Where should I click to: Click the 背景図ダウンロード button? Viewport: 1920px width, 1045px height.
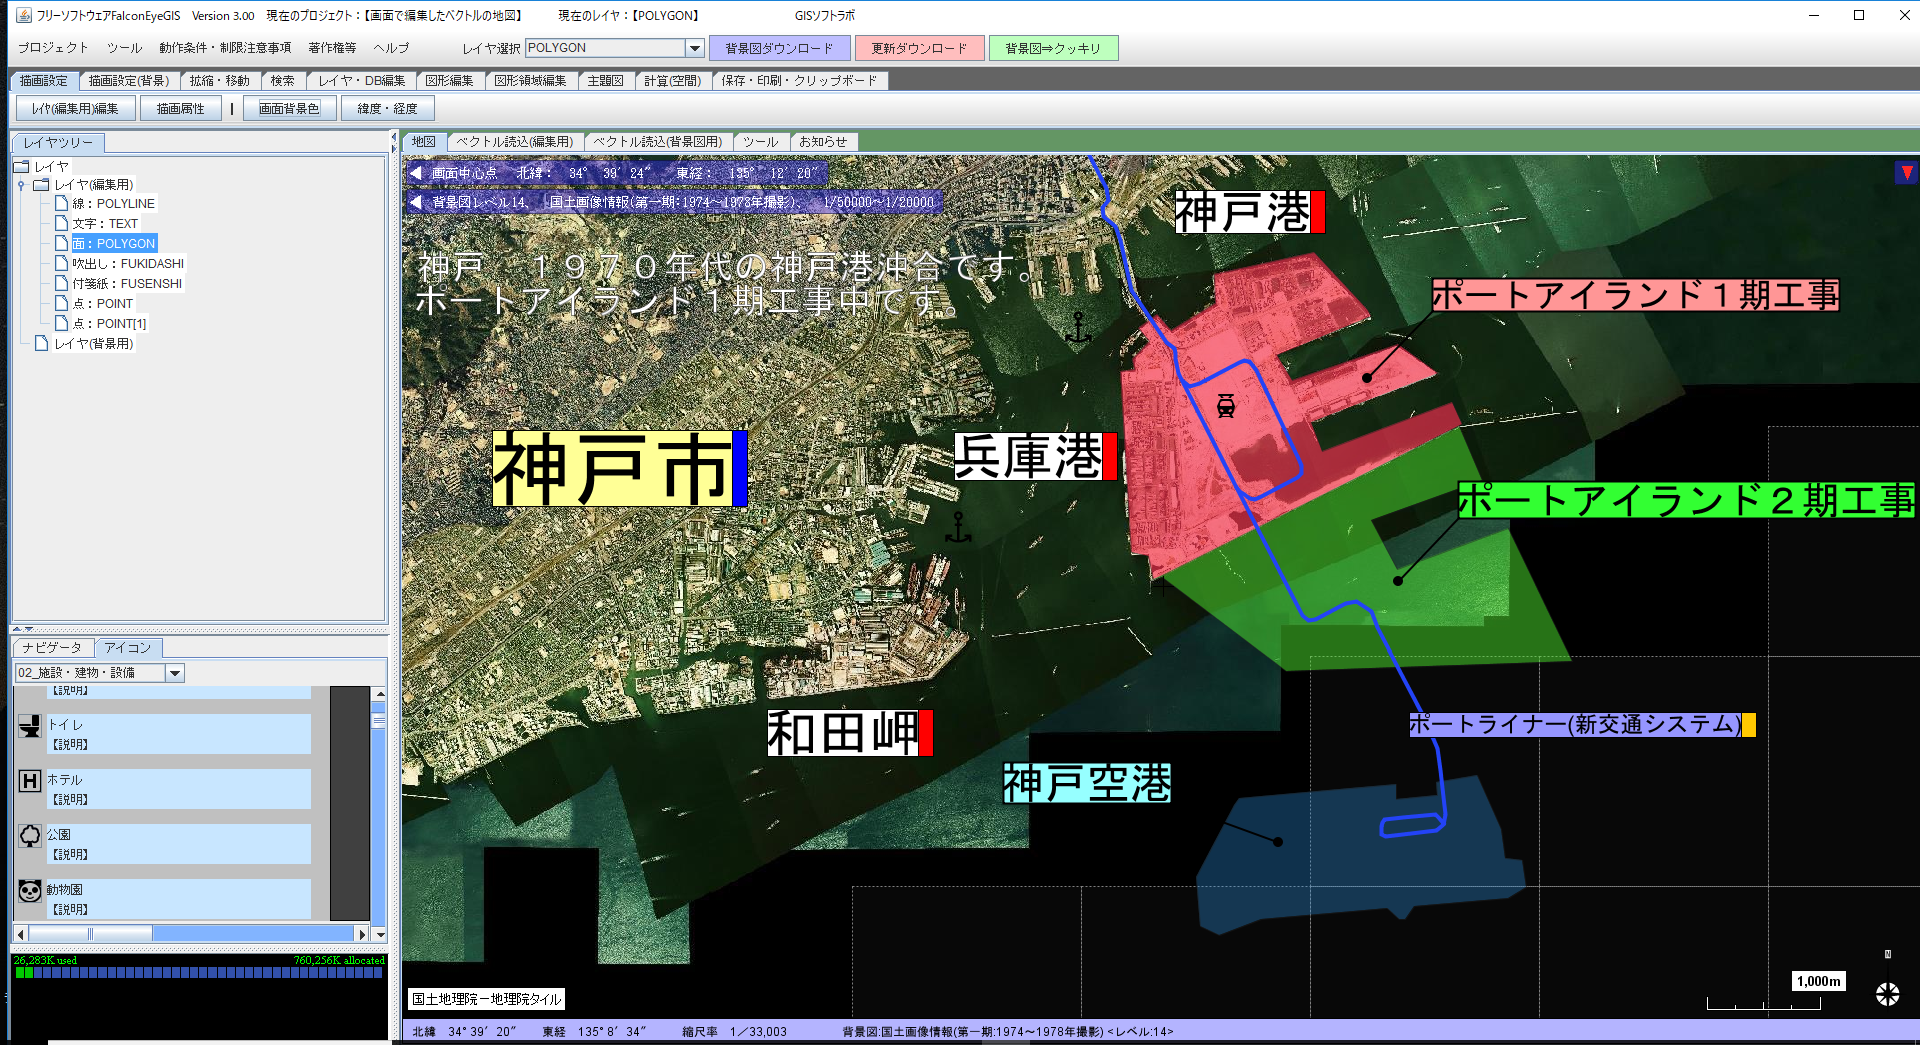(x=779, y=48)
